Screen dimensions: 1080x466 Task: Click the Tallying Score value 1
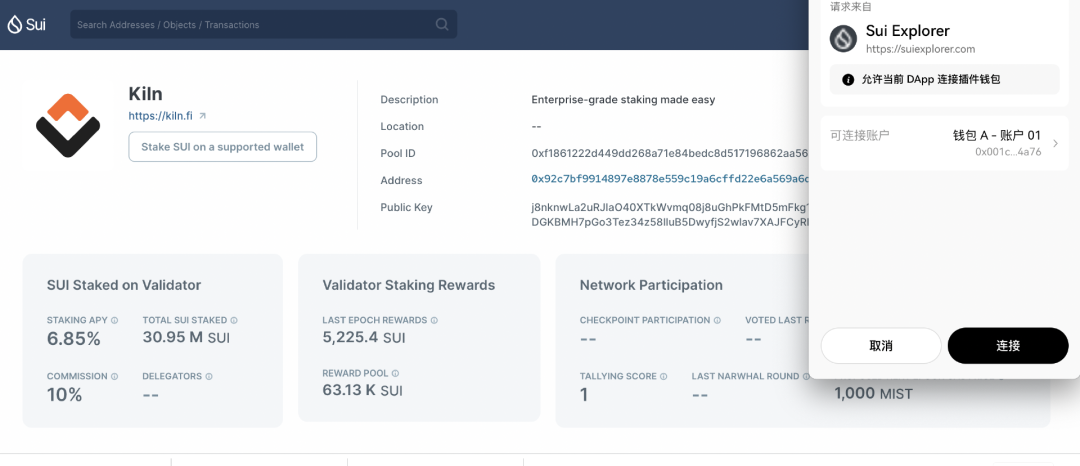pos(584,395)
